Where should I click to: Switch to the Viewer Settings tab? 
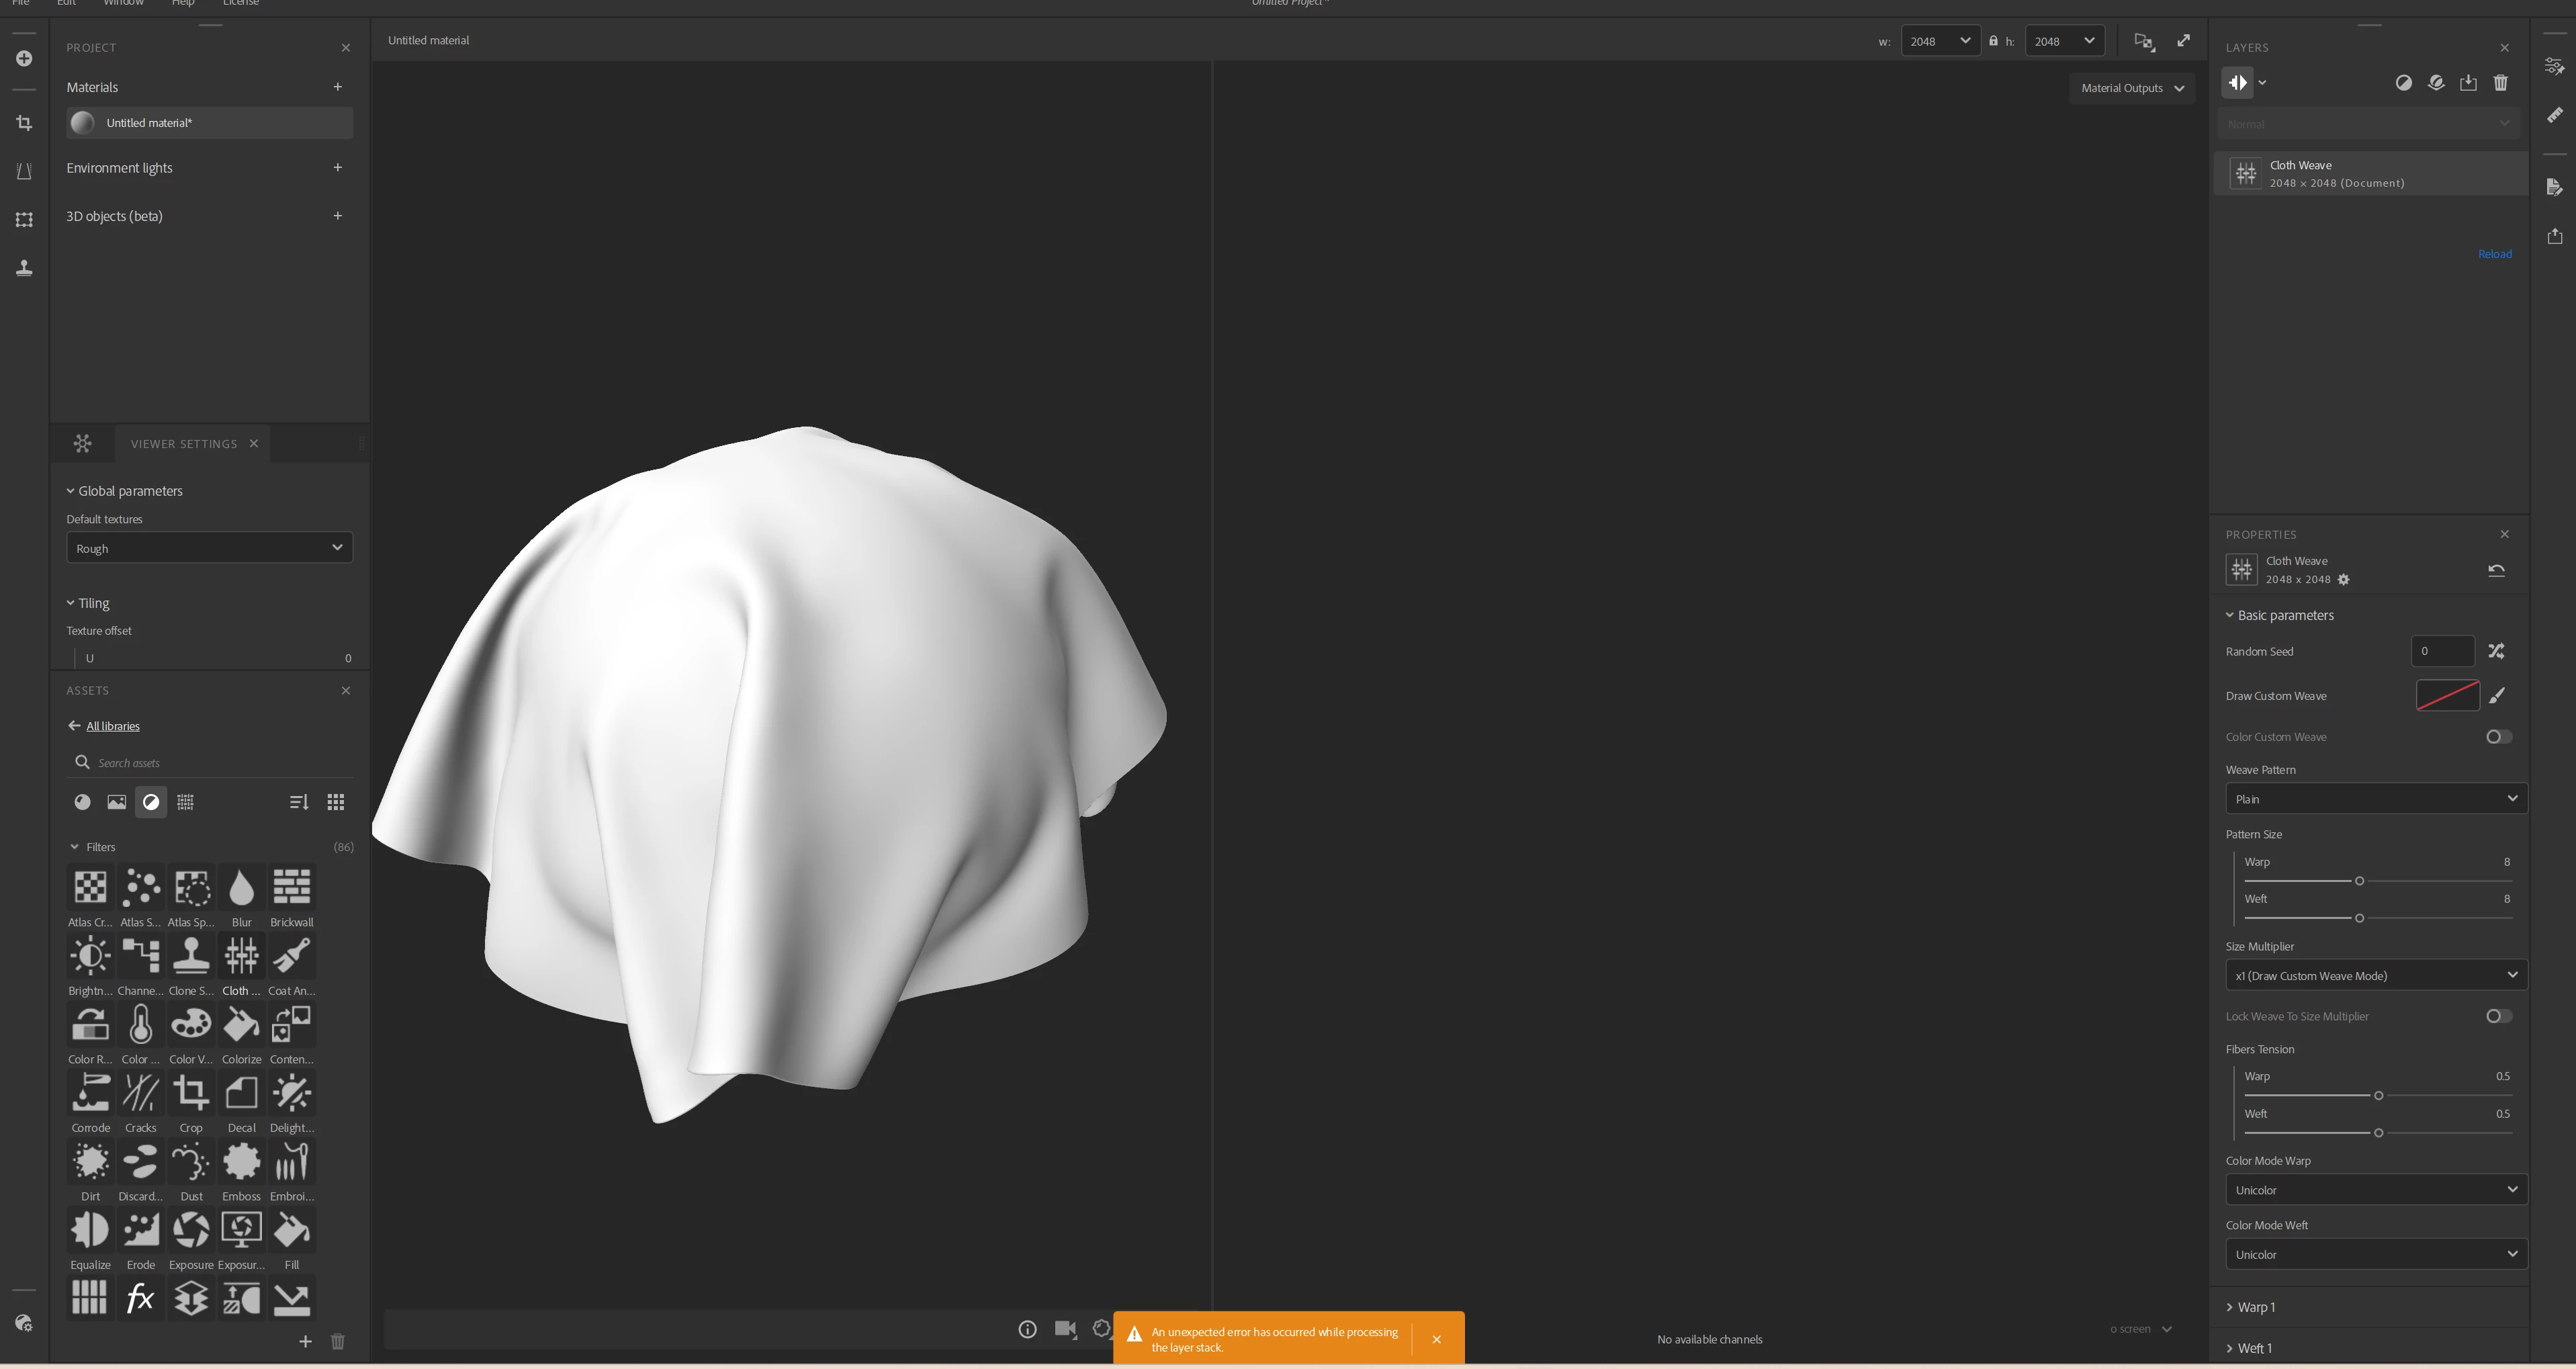coord(184,444)
